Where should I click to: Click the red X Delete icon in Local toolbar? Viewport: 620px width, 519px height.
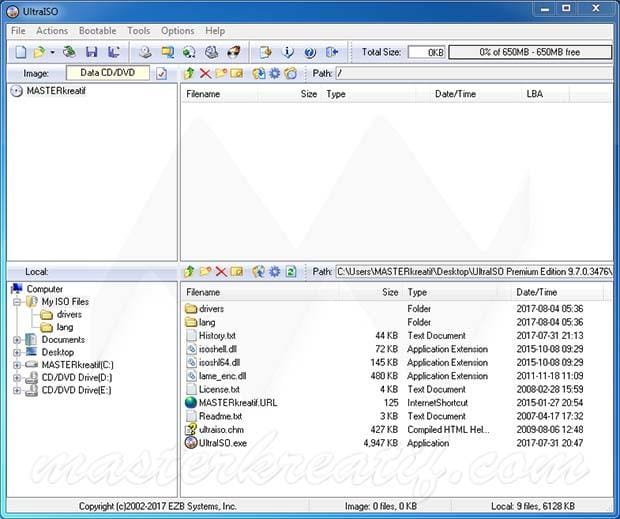click(x=221, y=272)
